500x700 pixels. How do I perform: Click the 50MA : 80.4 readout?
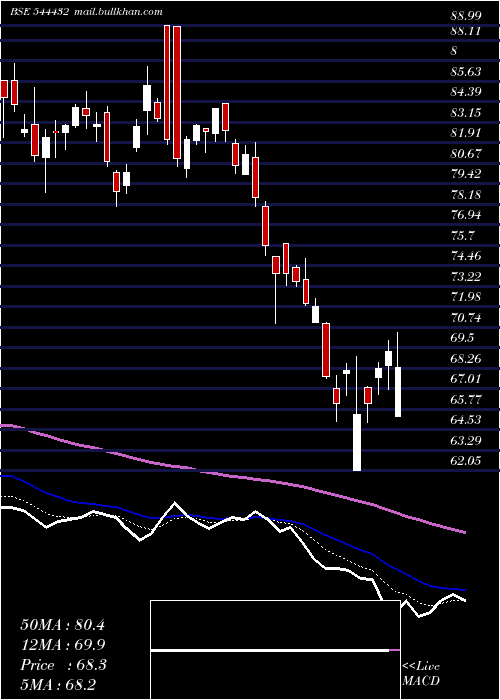tap(62, 625)
